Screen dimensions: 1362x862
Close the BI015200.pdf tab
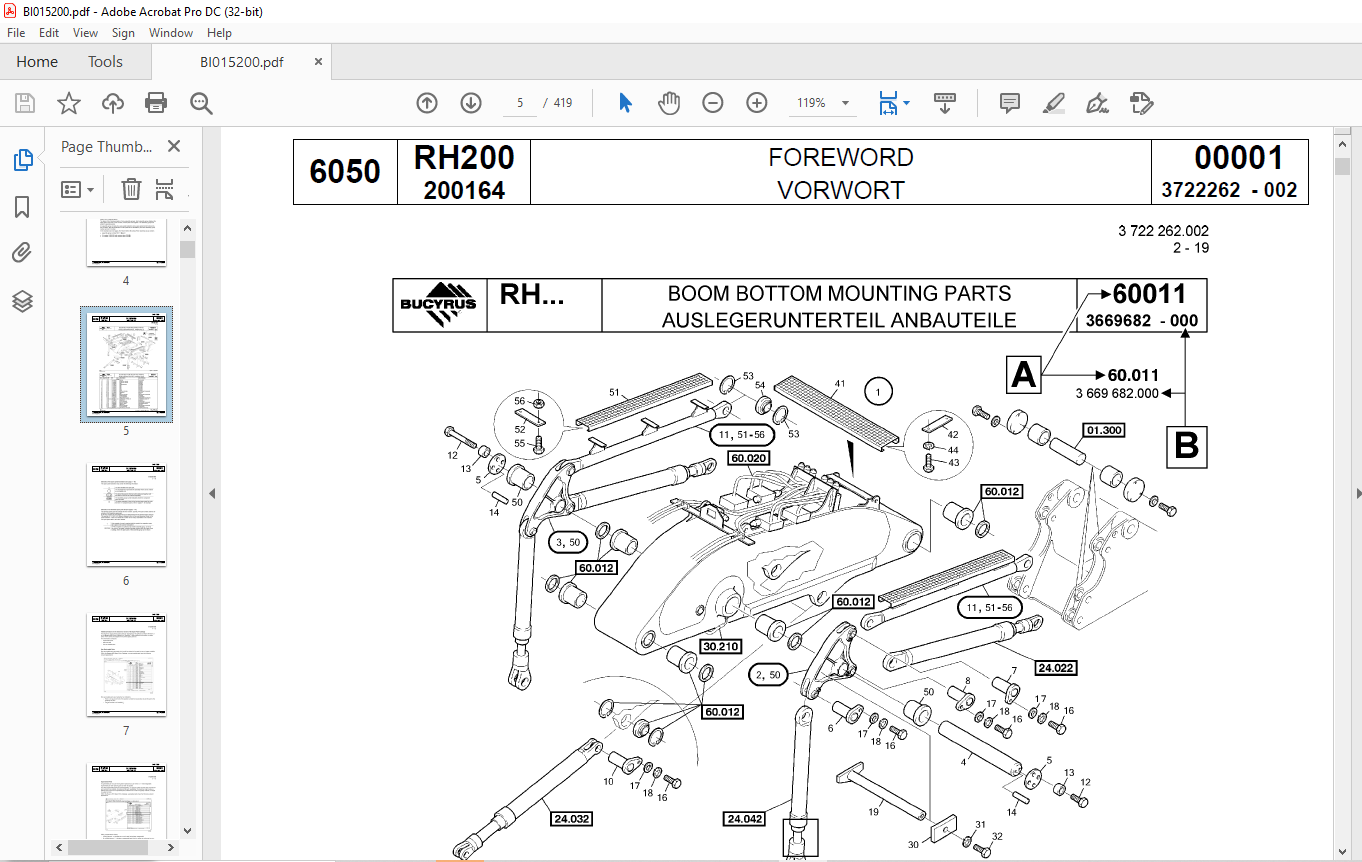pos(319,62)
